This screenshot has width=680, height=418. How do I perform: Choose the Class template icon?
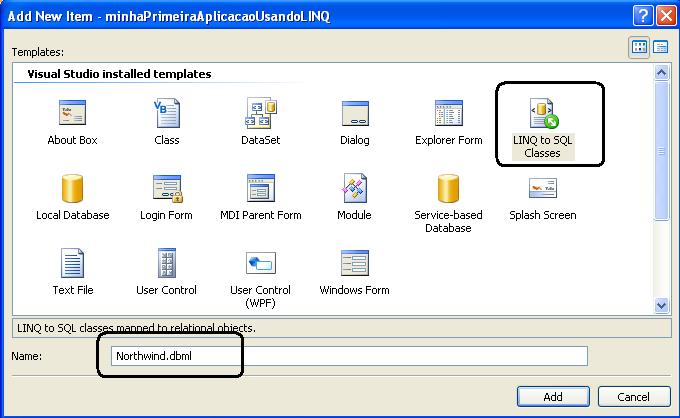[167, 113]
